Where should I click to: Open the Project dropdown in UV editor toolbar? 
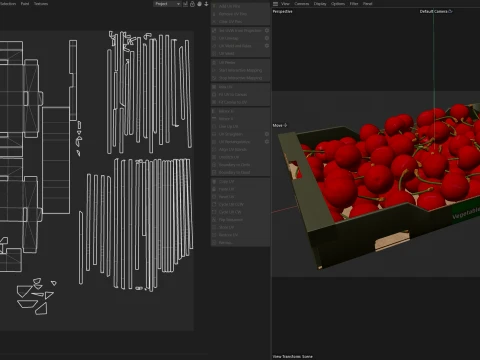click(167, 4)
